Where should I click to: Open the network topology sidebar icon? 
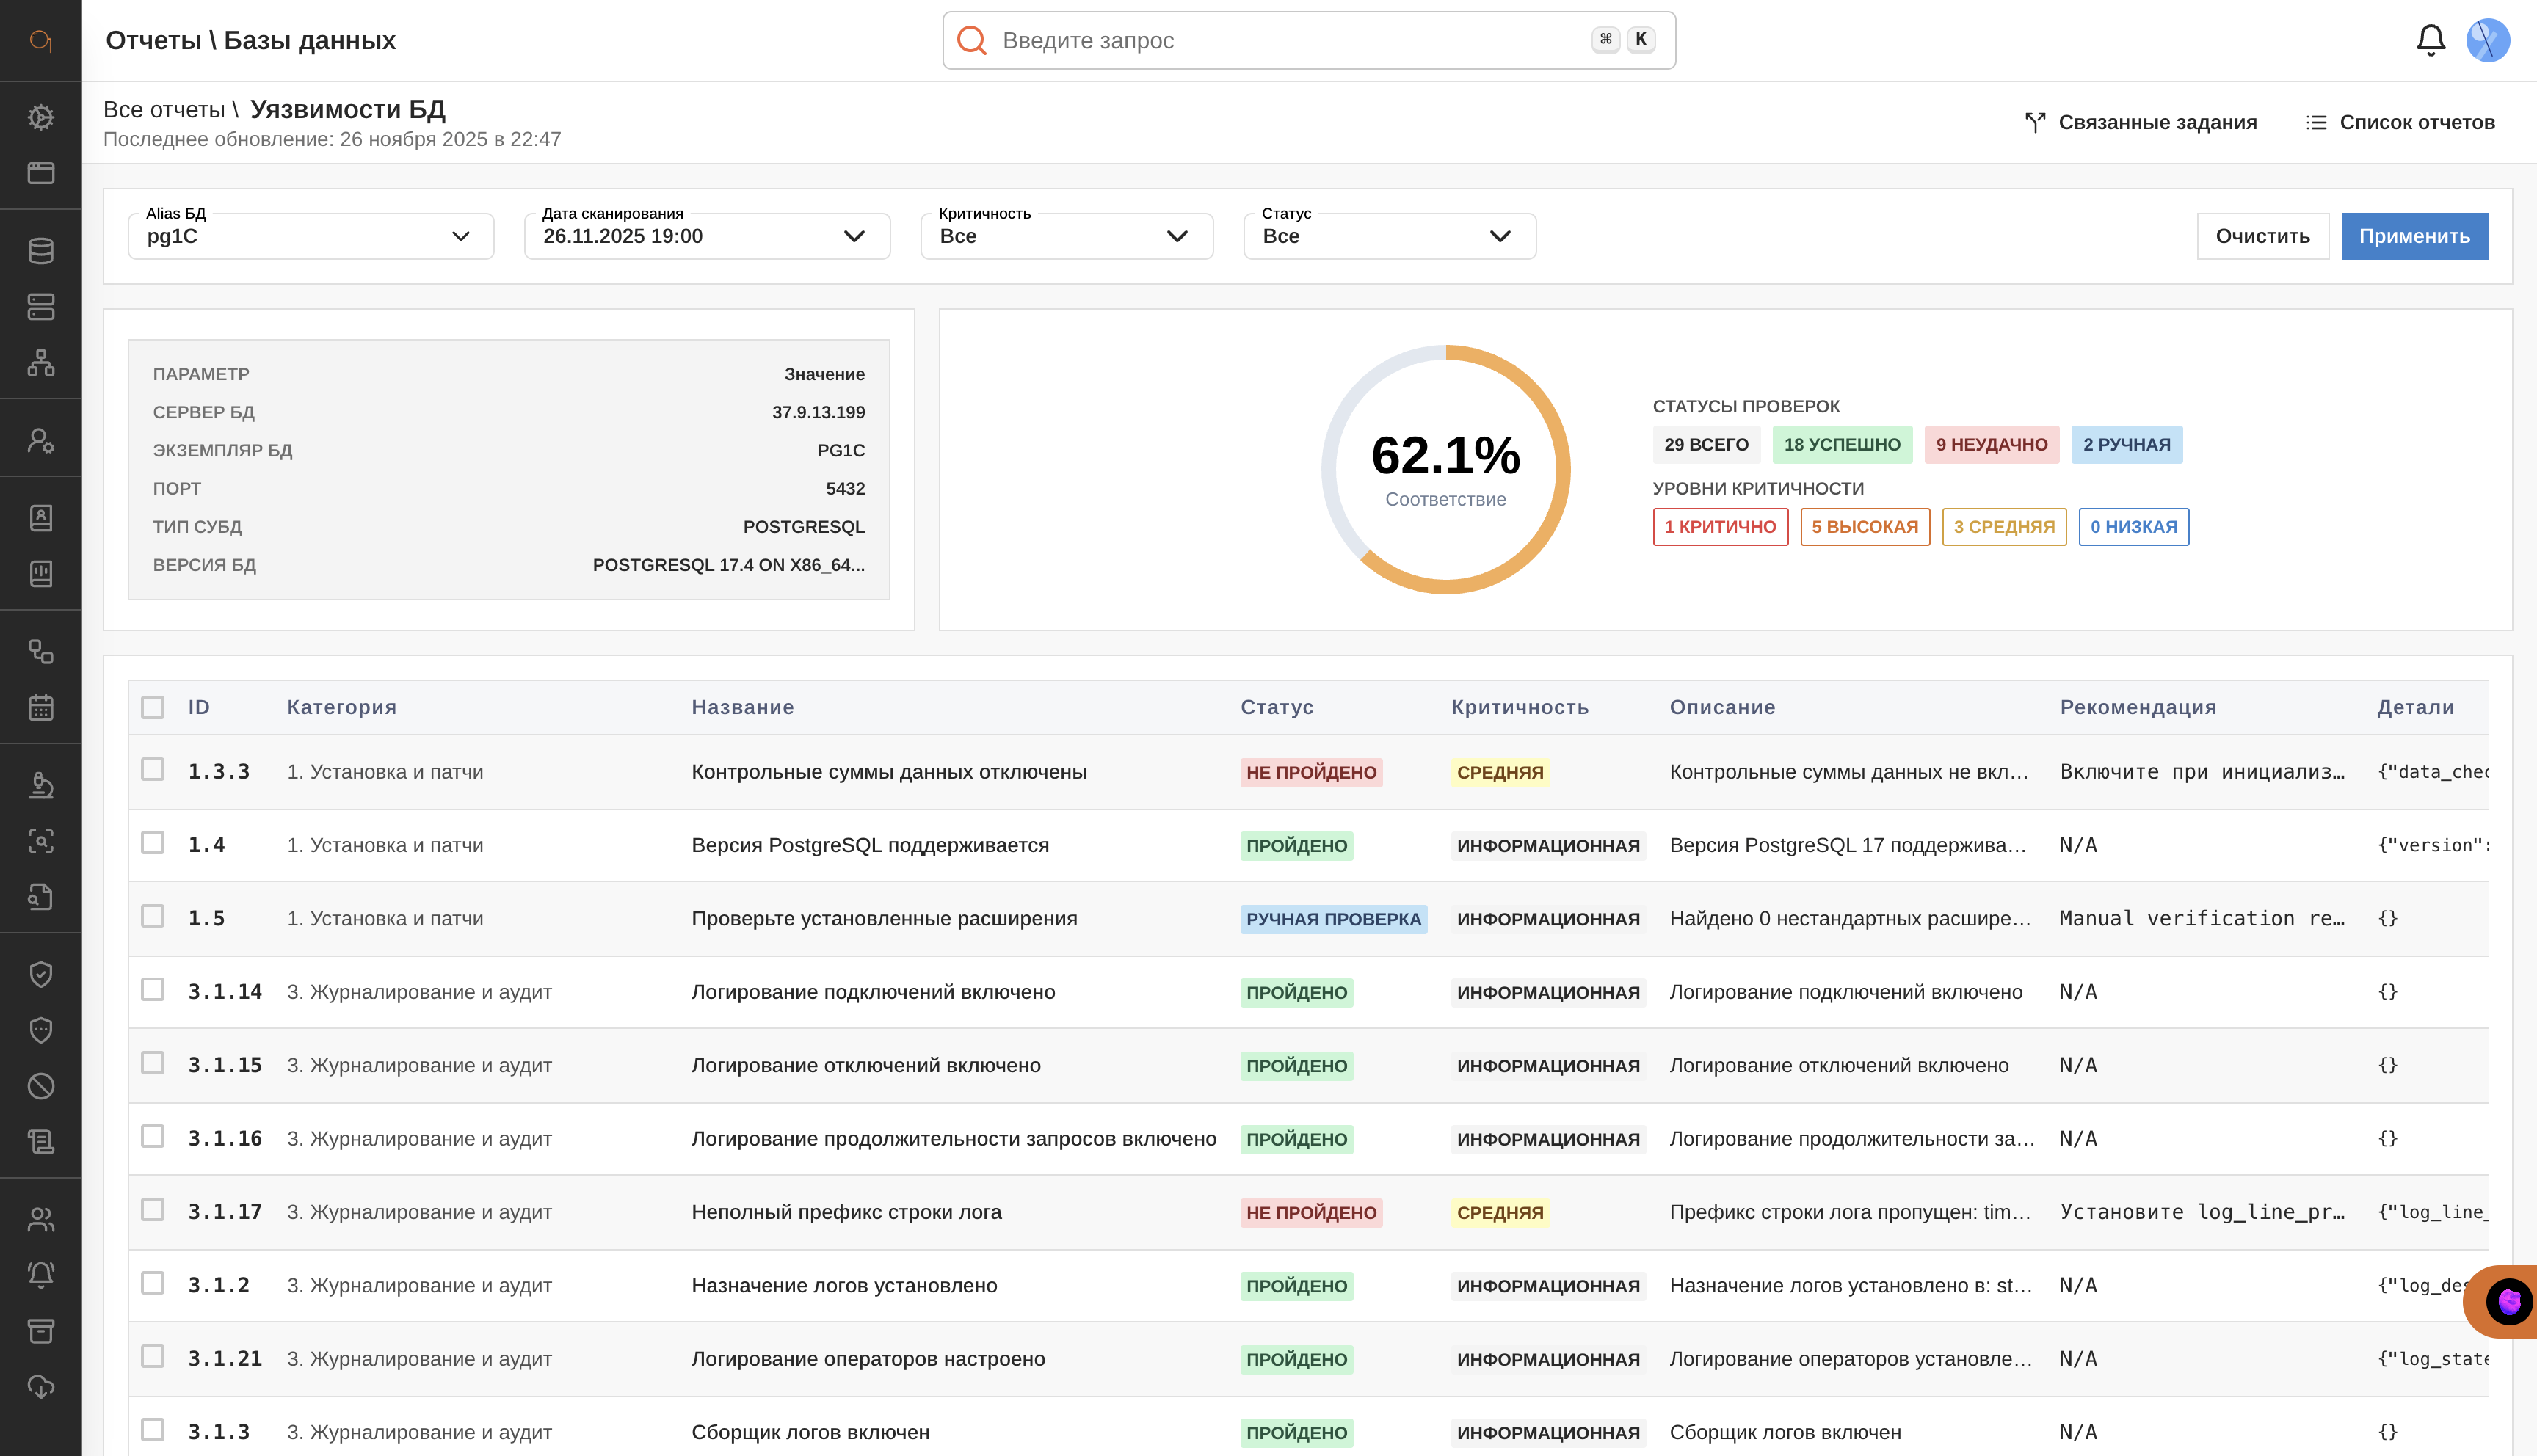pos(41,362)
